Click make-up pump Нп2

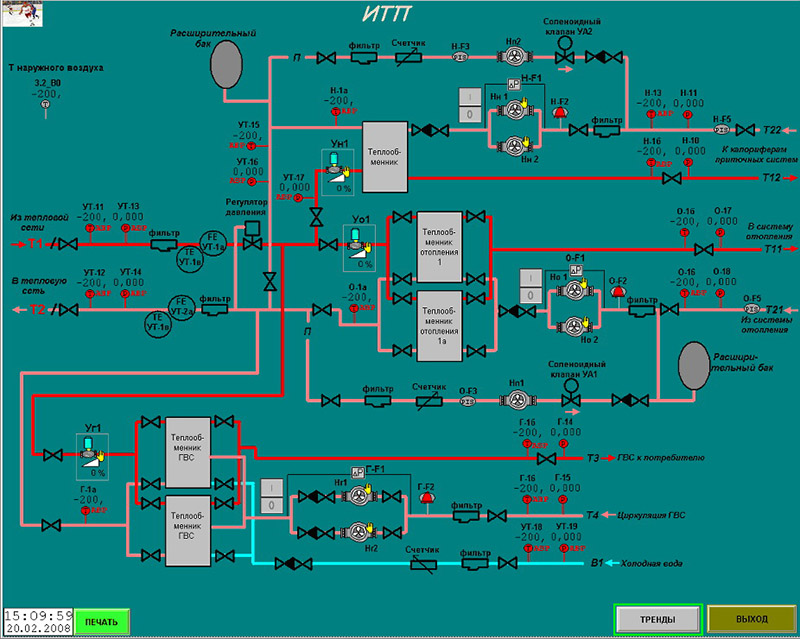pyautogui.click(x=515, y=56)
